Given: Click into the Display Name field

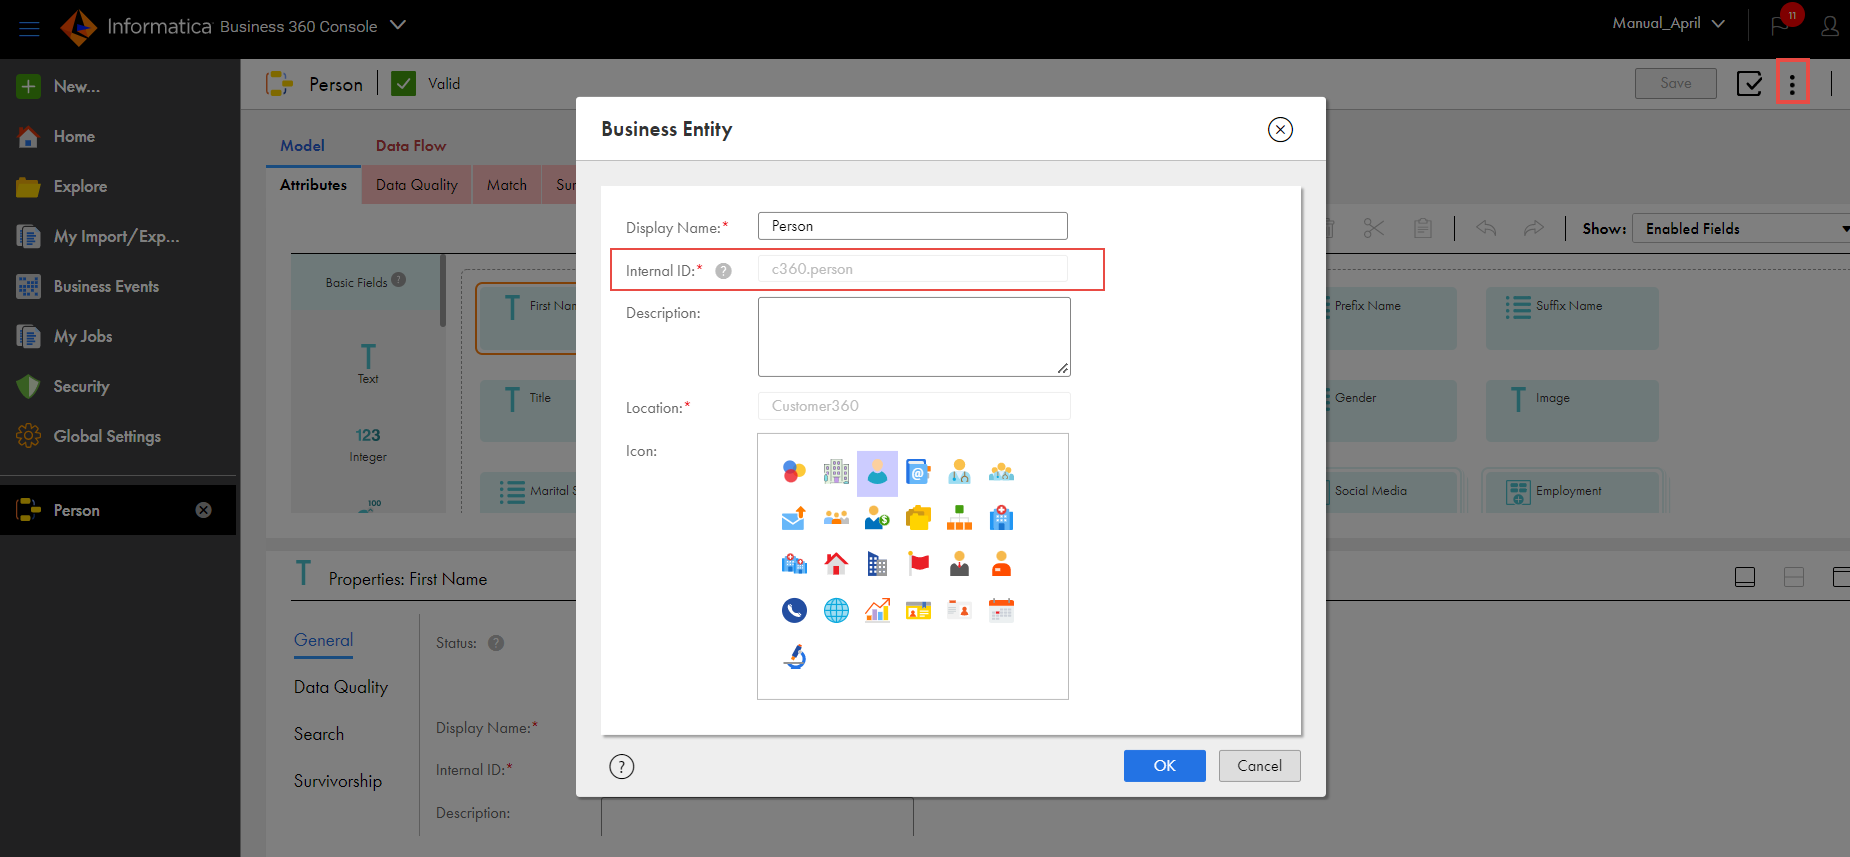Looking at the screenshot, I should pyautogui.click(x=913, y=226).
